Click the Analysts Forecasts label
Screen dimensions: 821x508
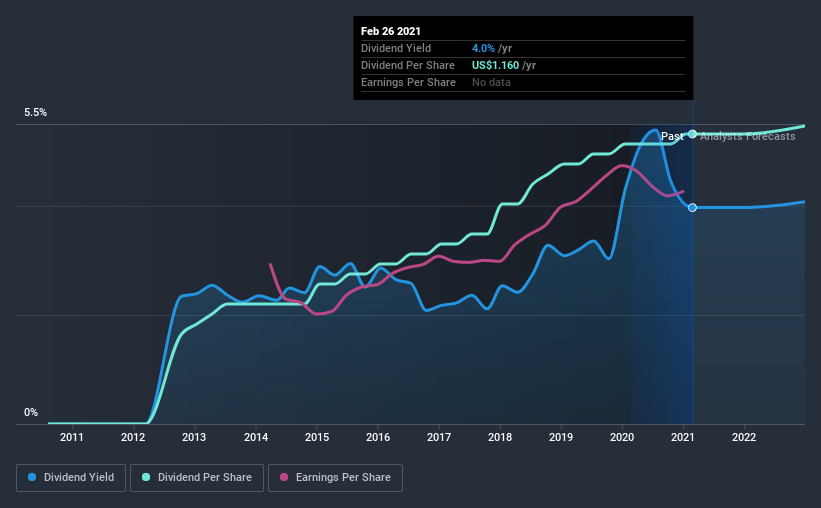click(748, 136)
